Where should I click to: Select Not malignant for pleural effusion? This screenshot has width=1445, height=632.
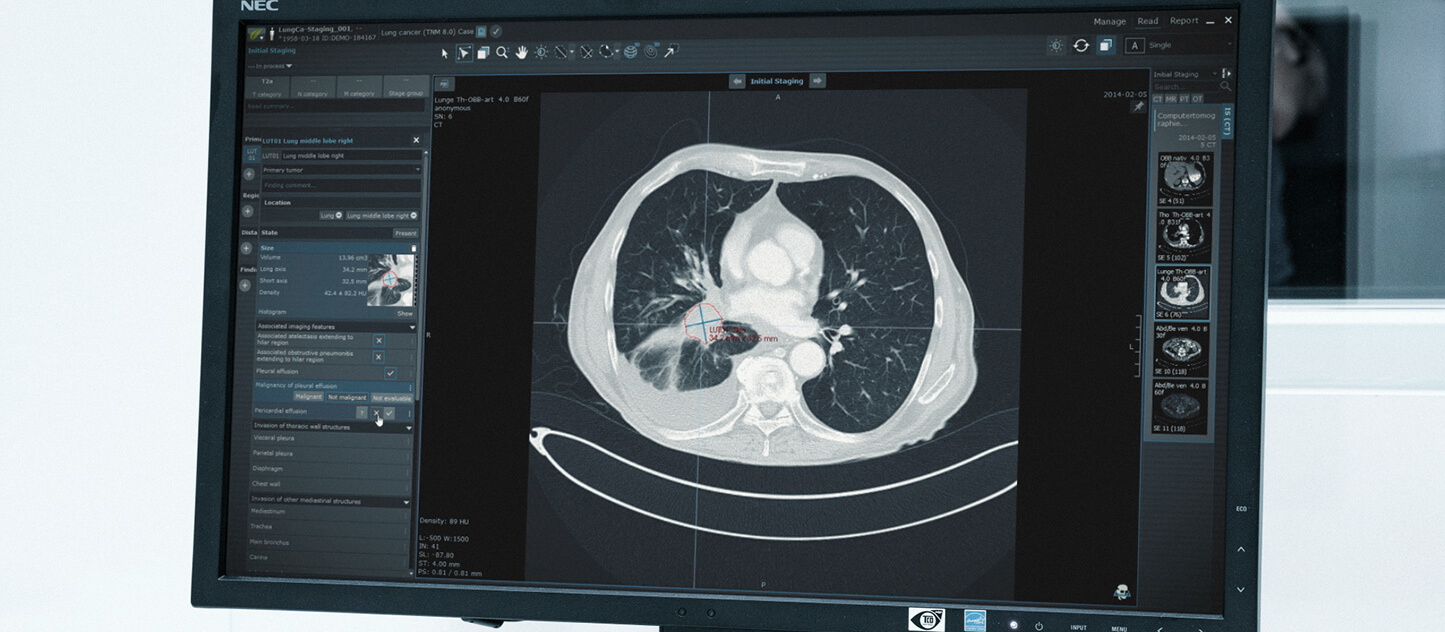point(347,398)
